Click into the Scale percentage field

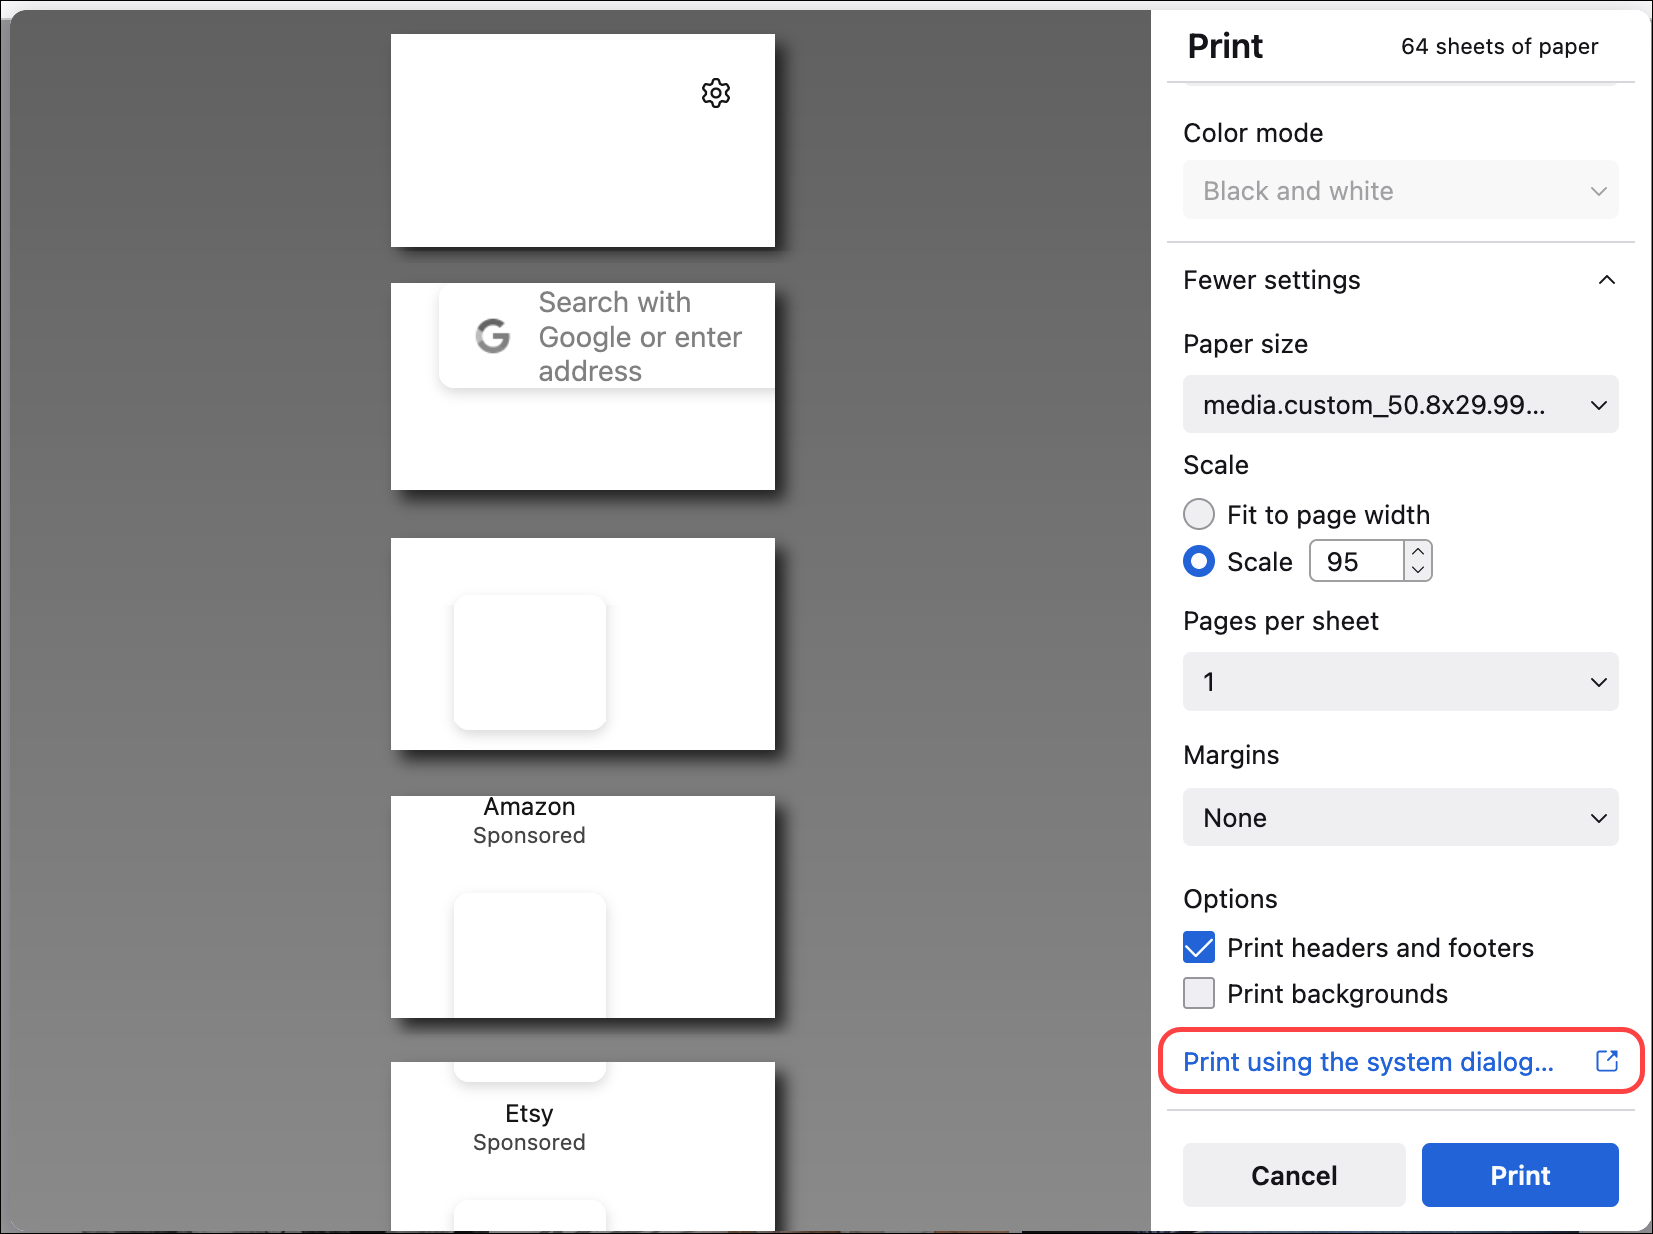coord(1357,562)
